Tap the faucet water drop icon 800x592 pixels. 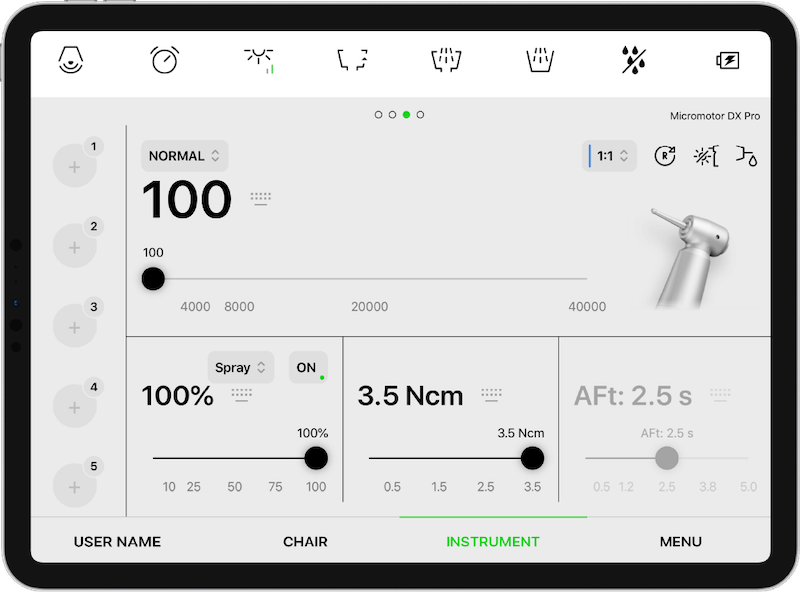[x=746, y=156]
